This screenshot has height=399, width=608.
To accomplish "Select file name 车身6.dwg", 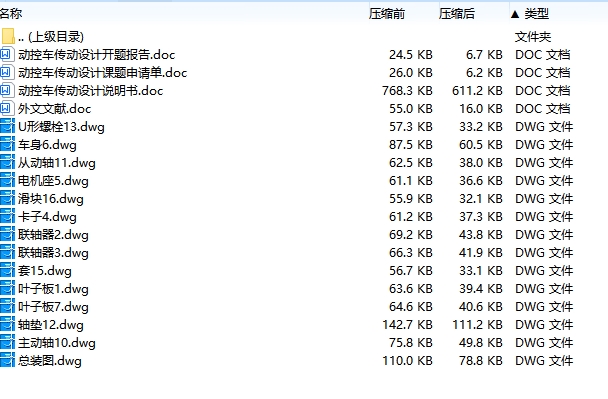I will [47, 145].
